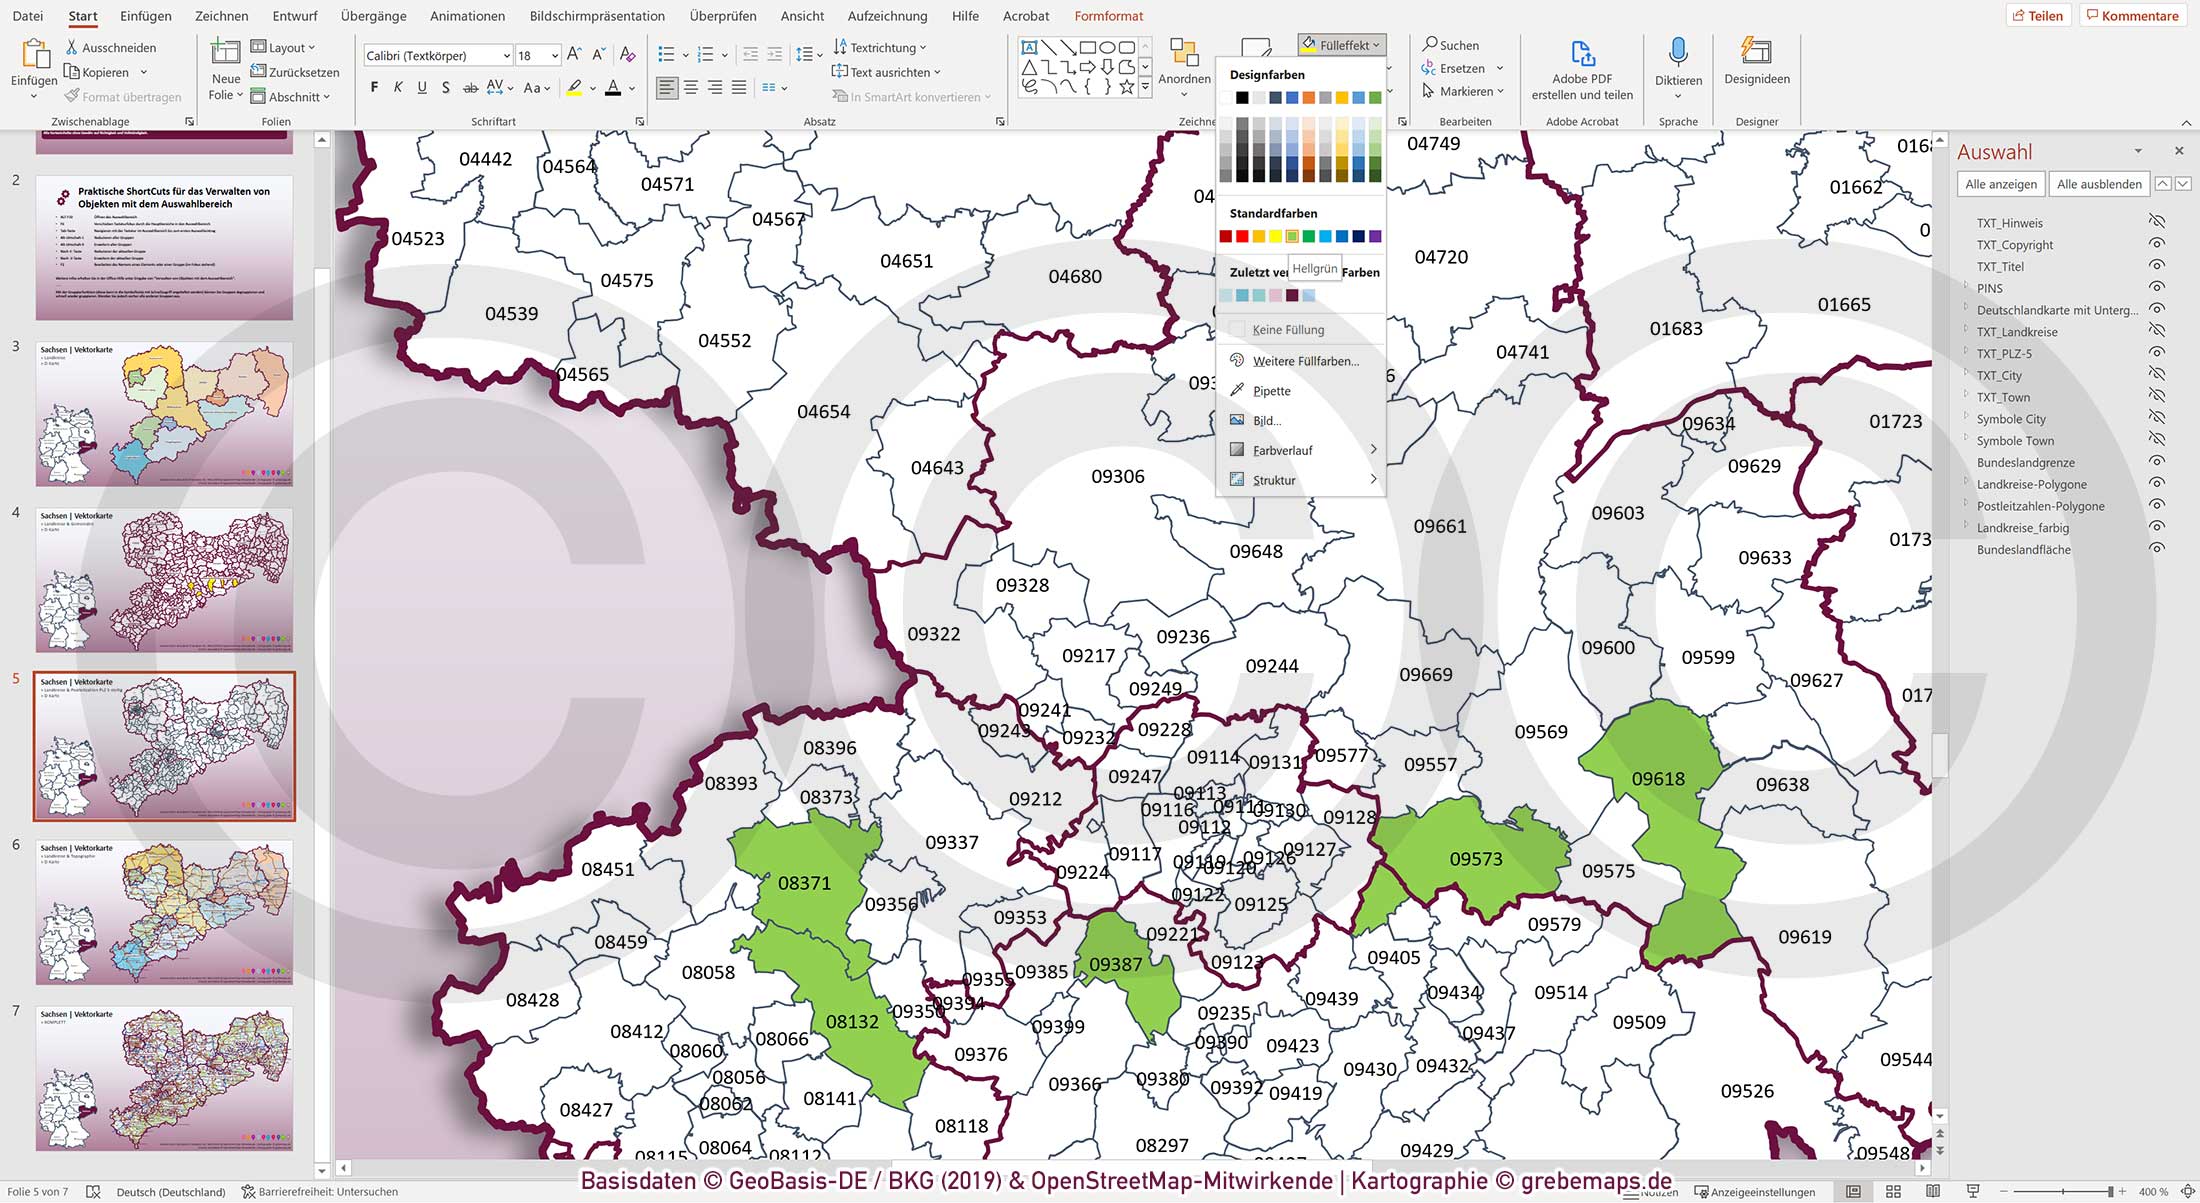Click the Ausschneiden scissors icon
Screen dimensions: 2200x1203
[72, 47]
